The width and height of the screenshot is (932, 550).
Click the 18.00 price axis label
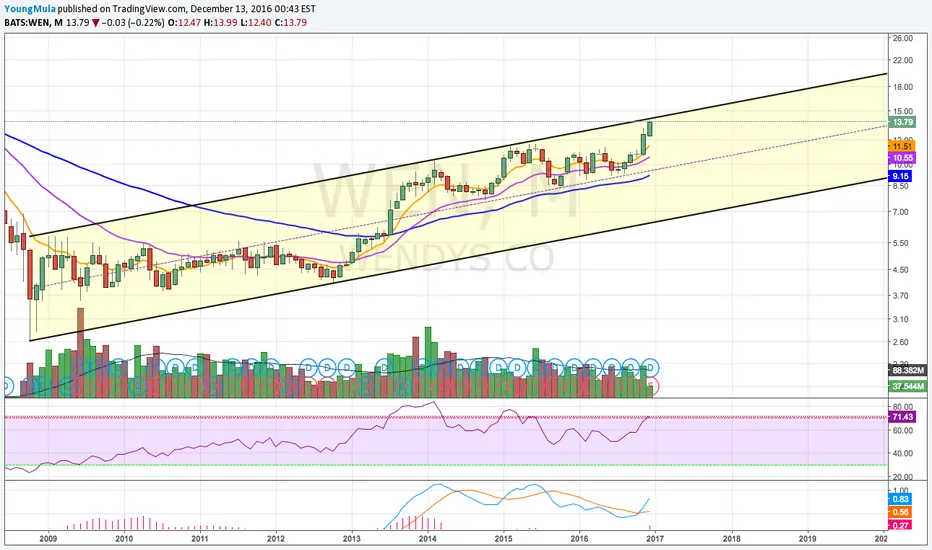902,86
